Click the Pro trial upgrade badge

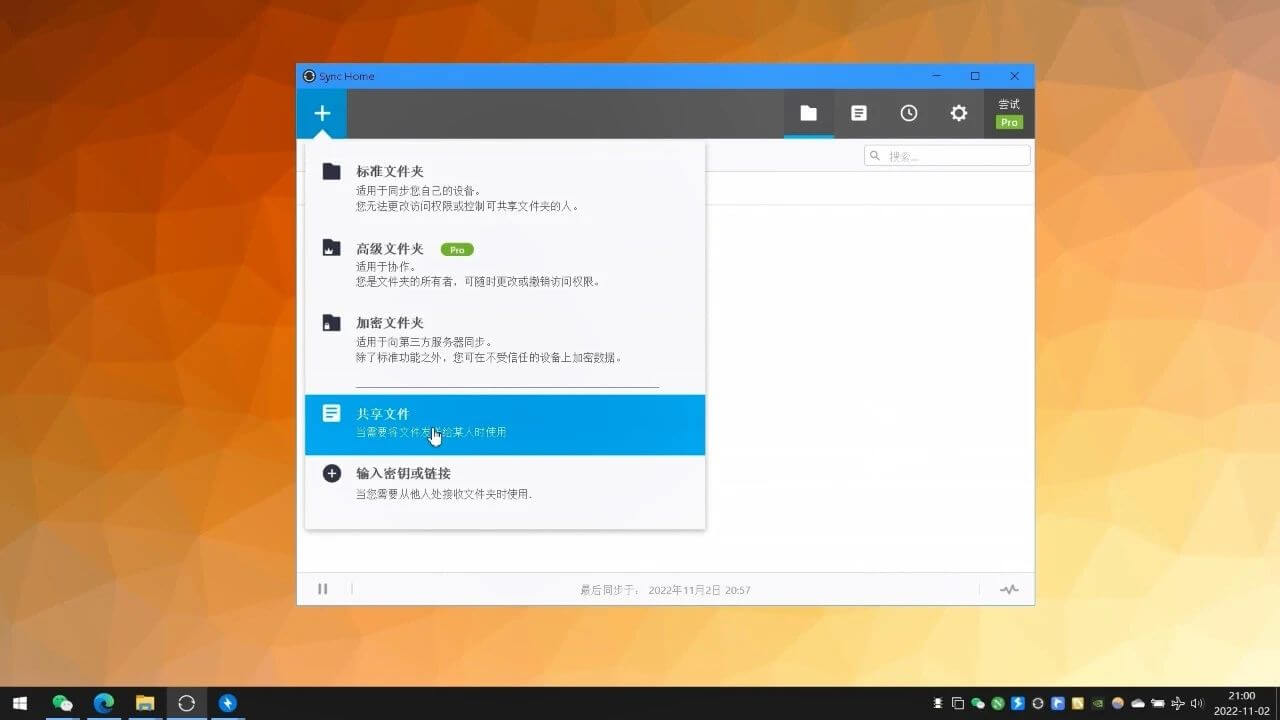(x=1009, y=114)
